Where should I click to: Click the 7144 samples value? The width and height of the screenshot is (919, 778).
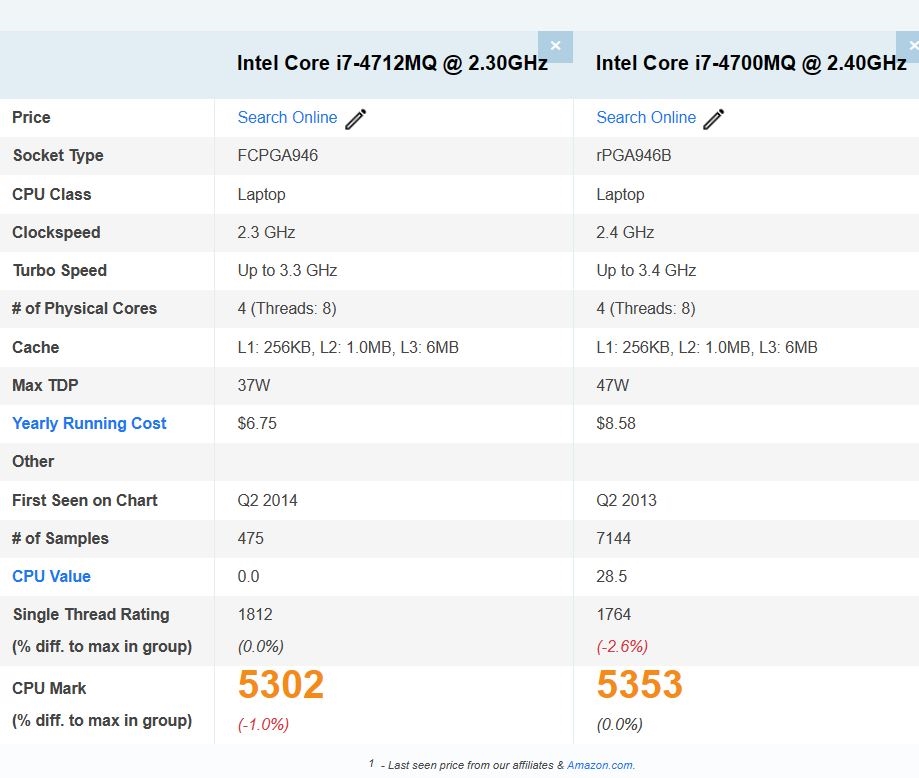[x=616, y=538]
